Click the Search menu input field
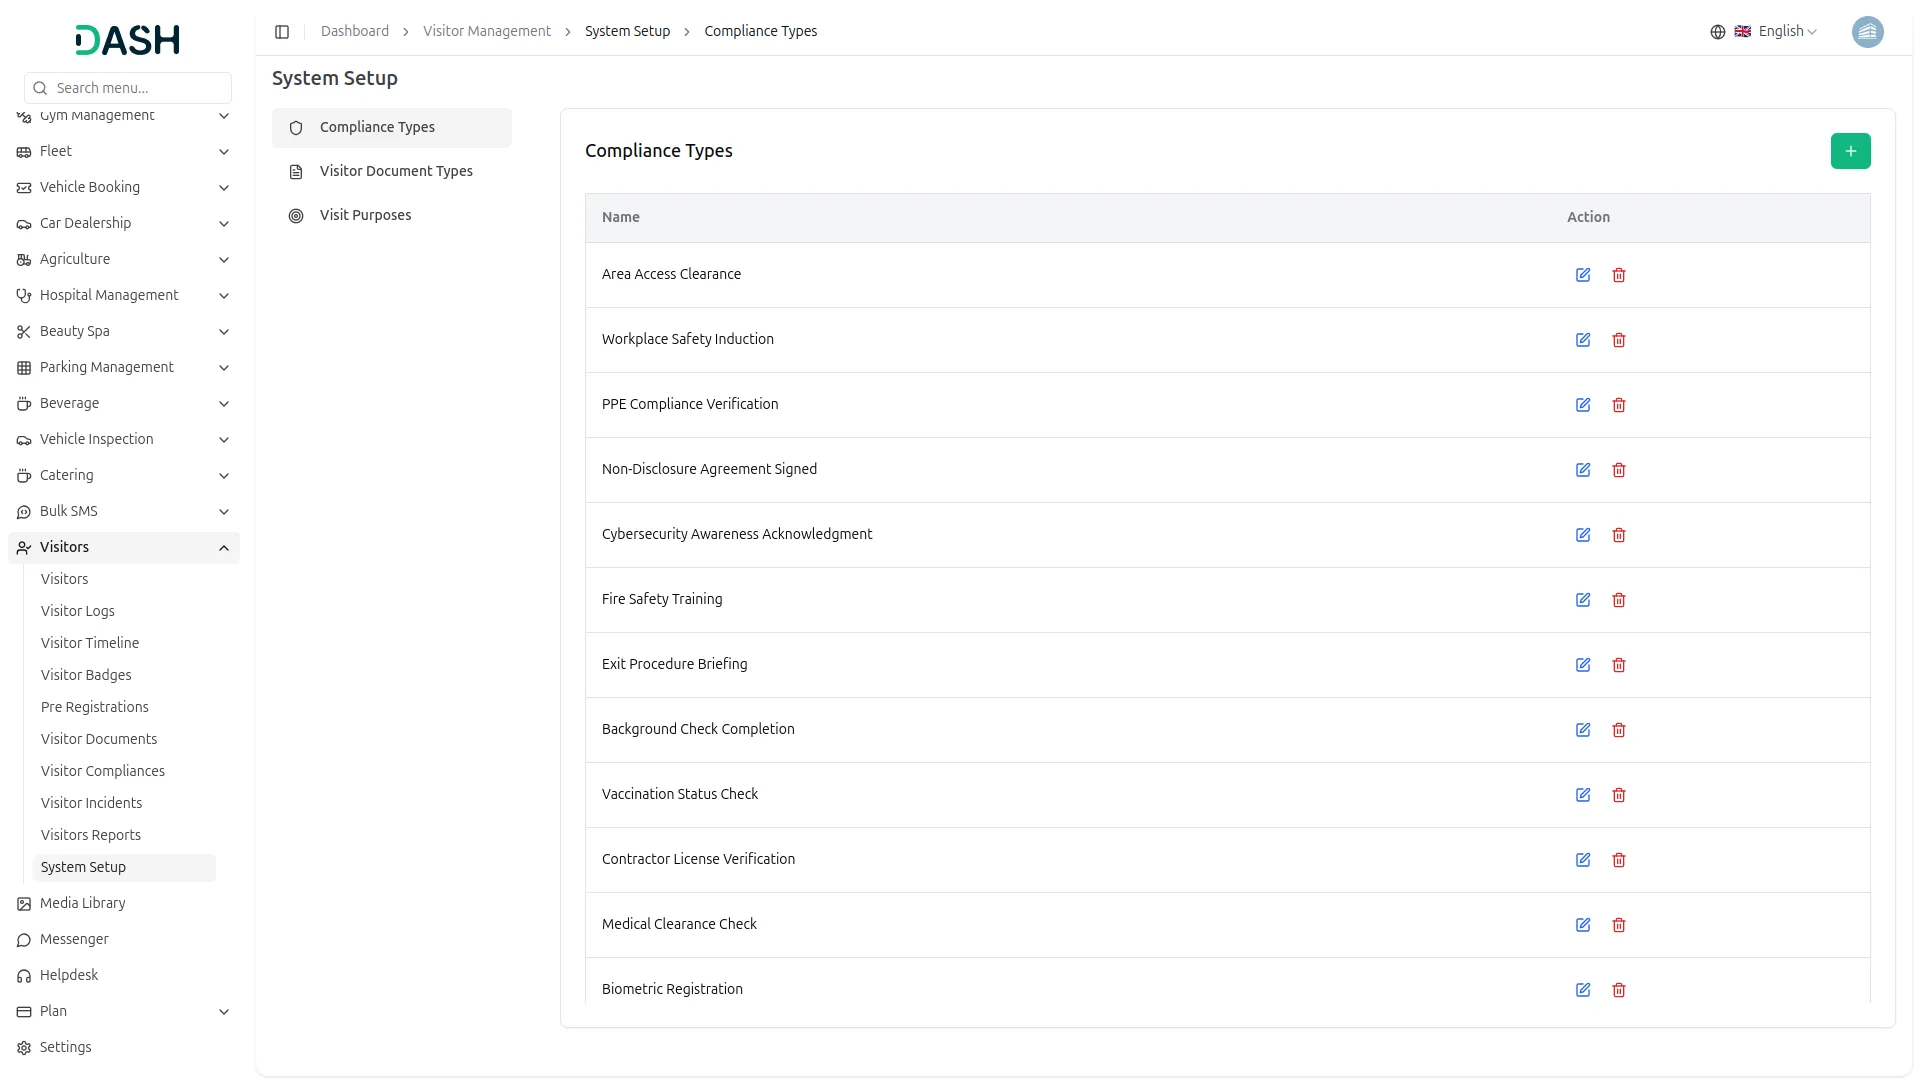Screen dimensions: 1920x1080 (x=128, y=88)
